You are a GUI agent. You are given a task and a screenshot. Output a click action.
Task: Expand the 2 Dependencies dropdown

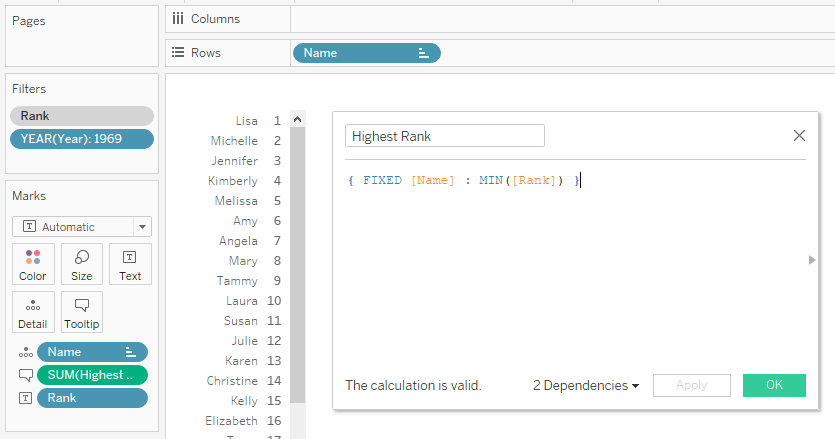[586, 385]
